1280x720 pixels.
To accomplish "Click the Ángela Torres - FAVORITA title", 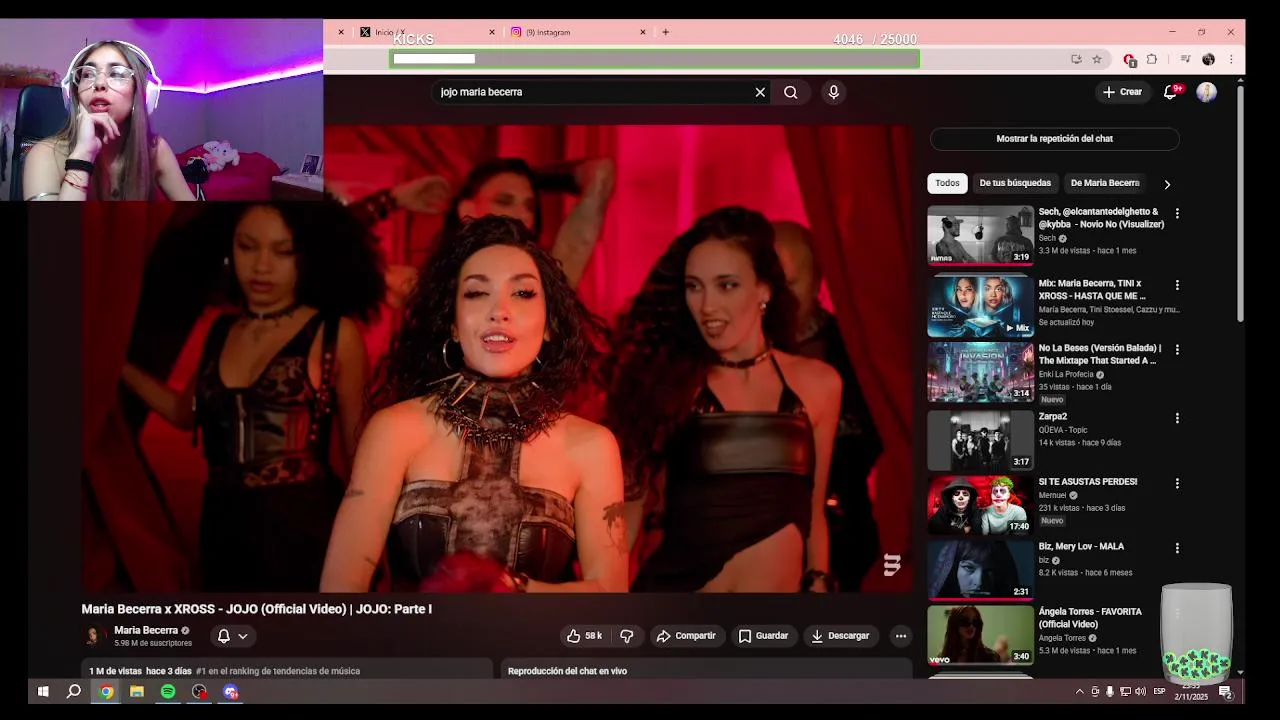I will click(x=1090, y=618).
